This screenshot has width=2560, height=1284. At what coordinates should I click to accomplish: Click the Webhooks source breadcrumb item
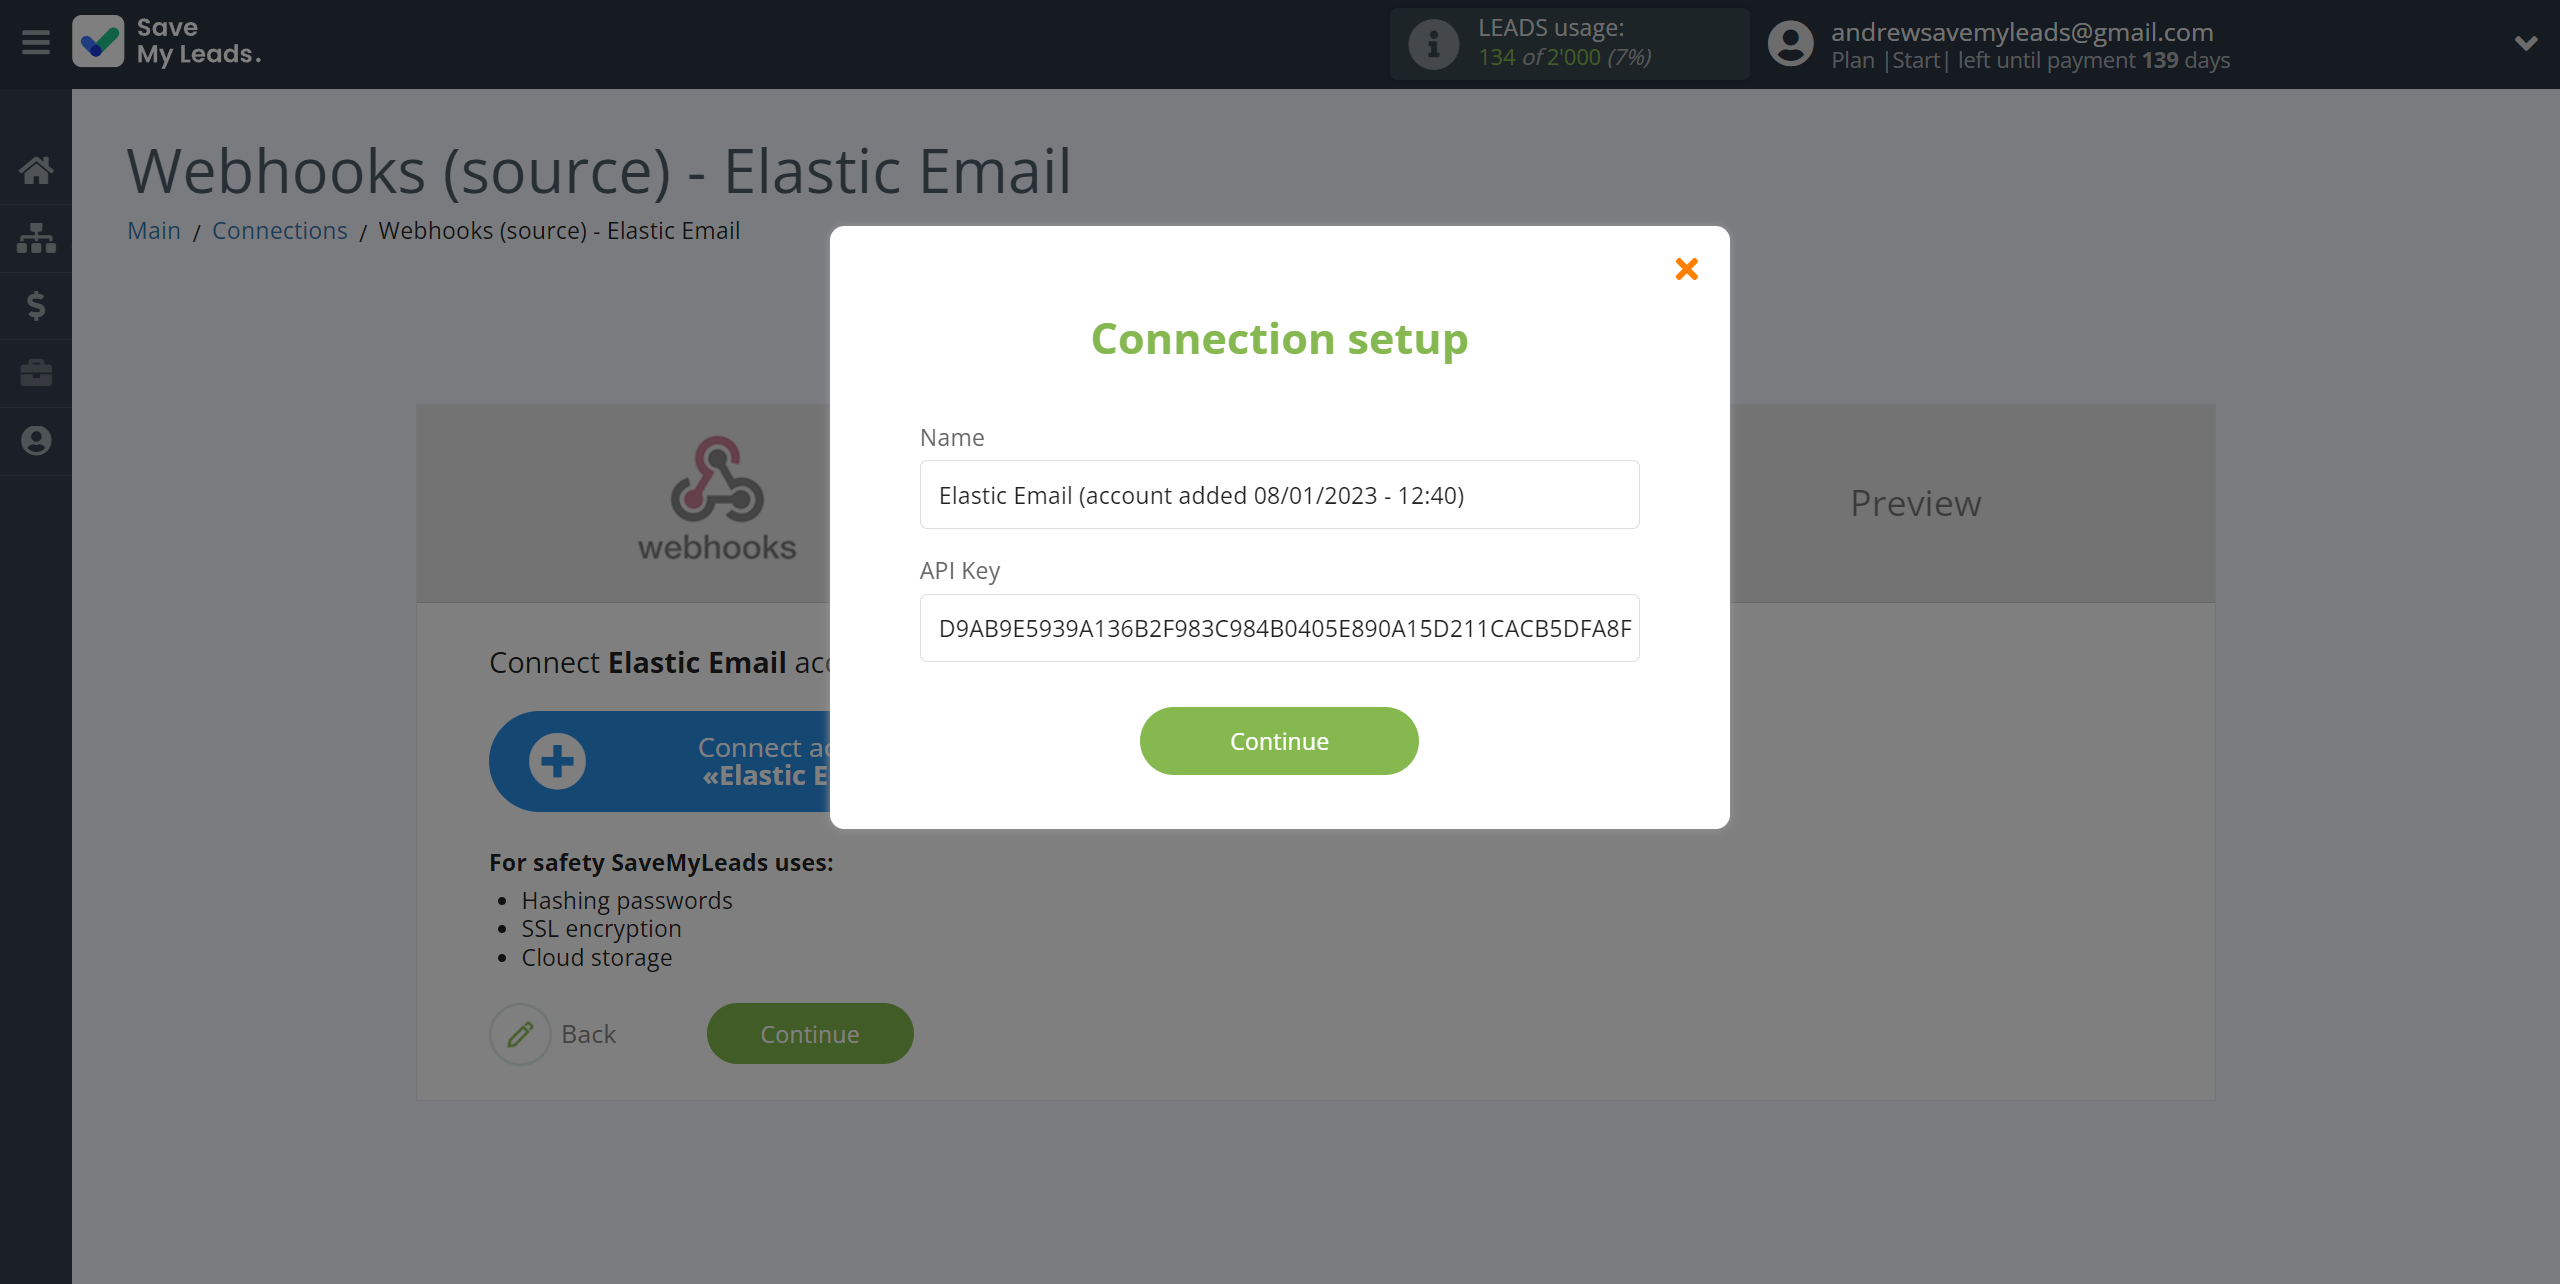558,229
